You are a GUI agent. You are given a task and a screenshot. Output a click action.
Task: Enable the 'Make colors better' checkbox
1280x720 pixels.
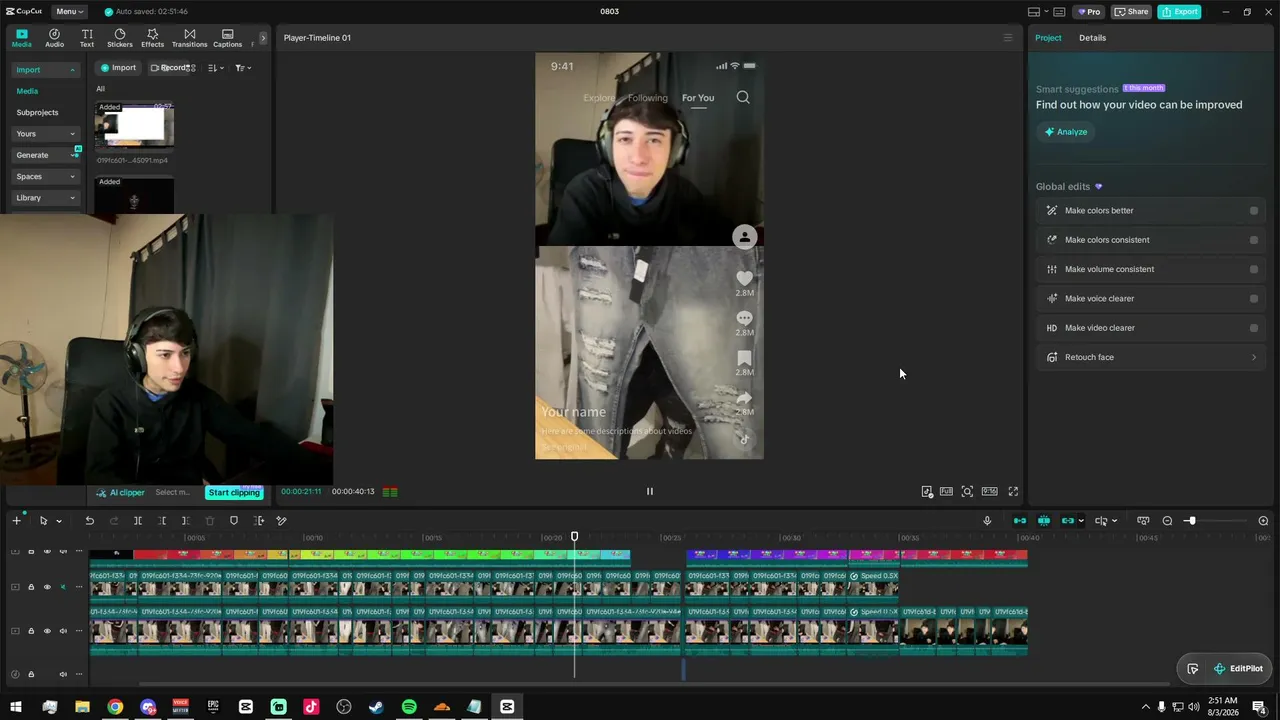(x=1254, y=211)
